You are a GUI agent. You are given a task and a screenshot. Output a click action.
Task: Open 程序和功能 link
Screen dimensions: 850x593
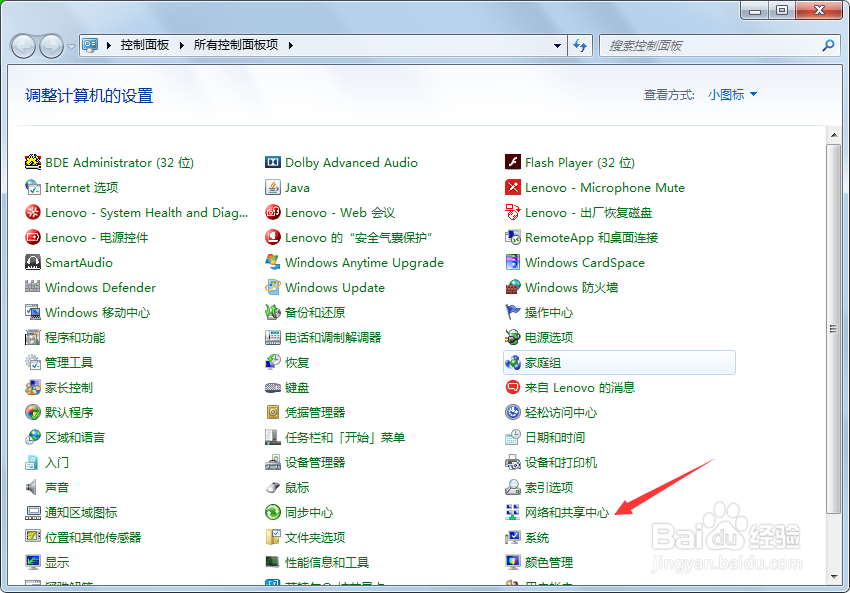tap(75, 338)
